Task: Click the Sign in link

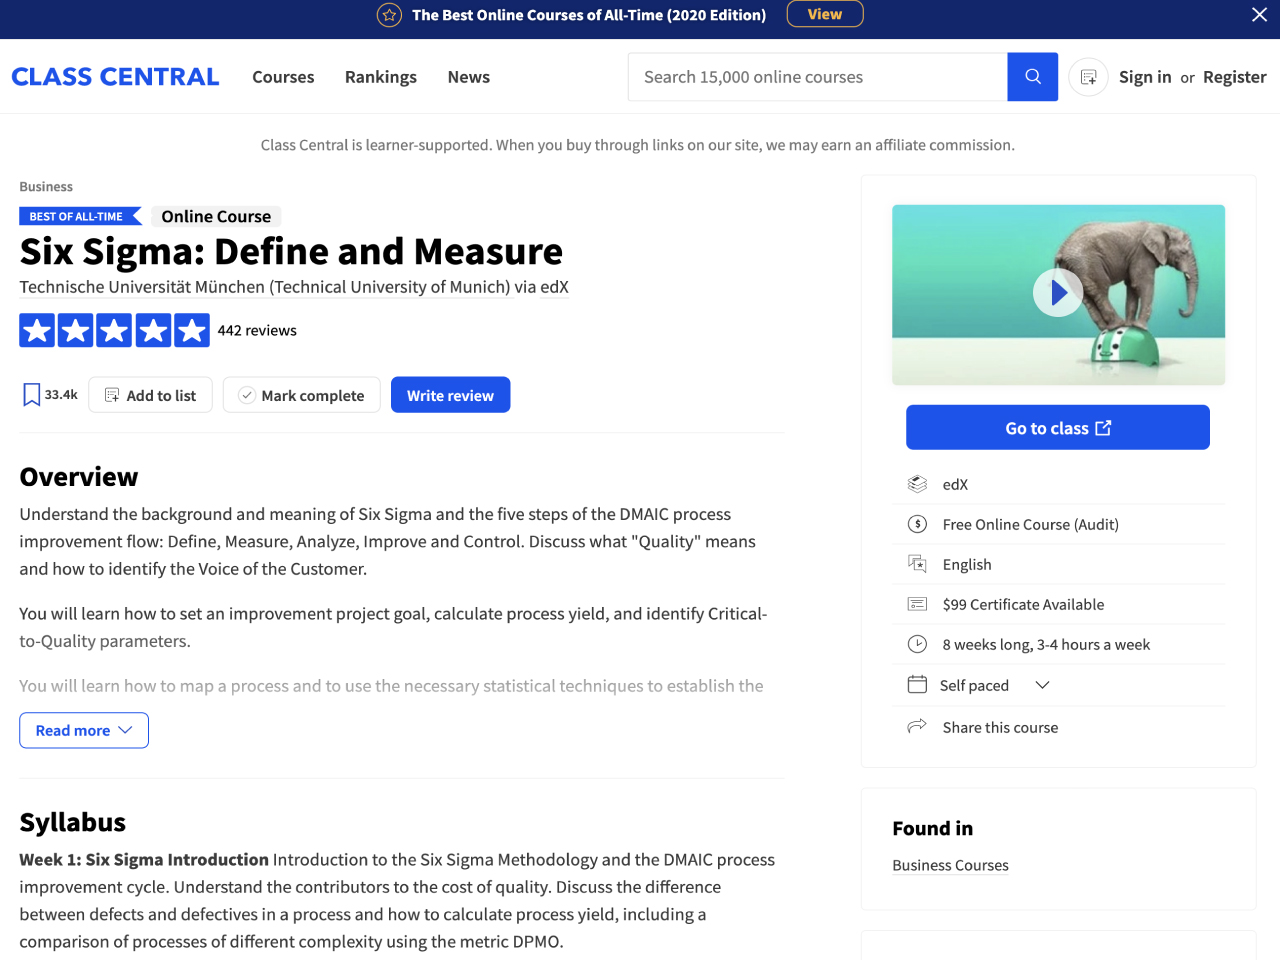Action: [x=1145, y=77]
